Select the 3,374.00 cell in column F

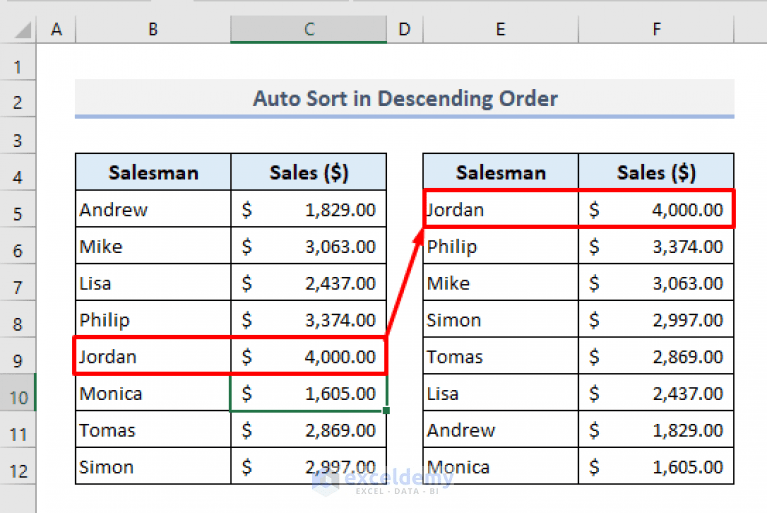pyautogui.click(x=656, y=246)
